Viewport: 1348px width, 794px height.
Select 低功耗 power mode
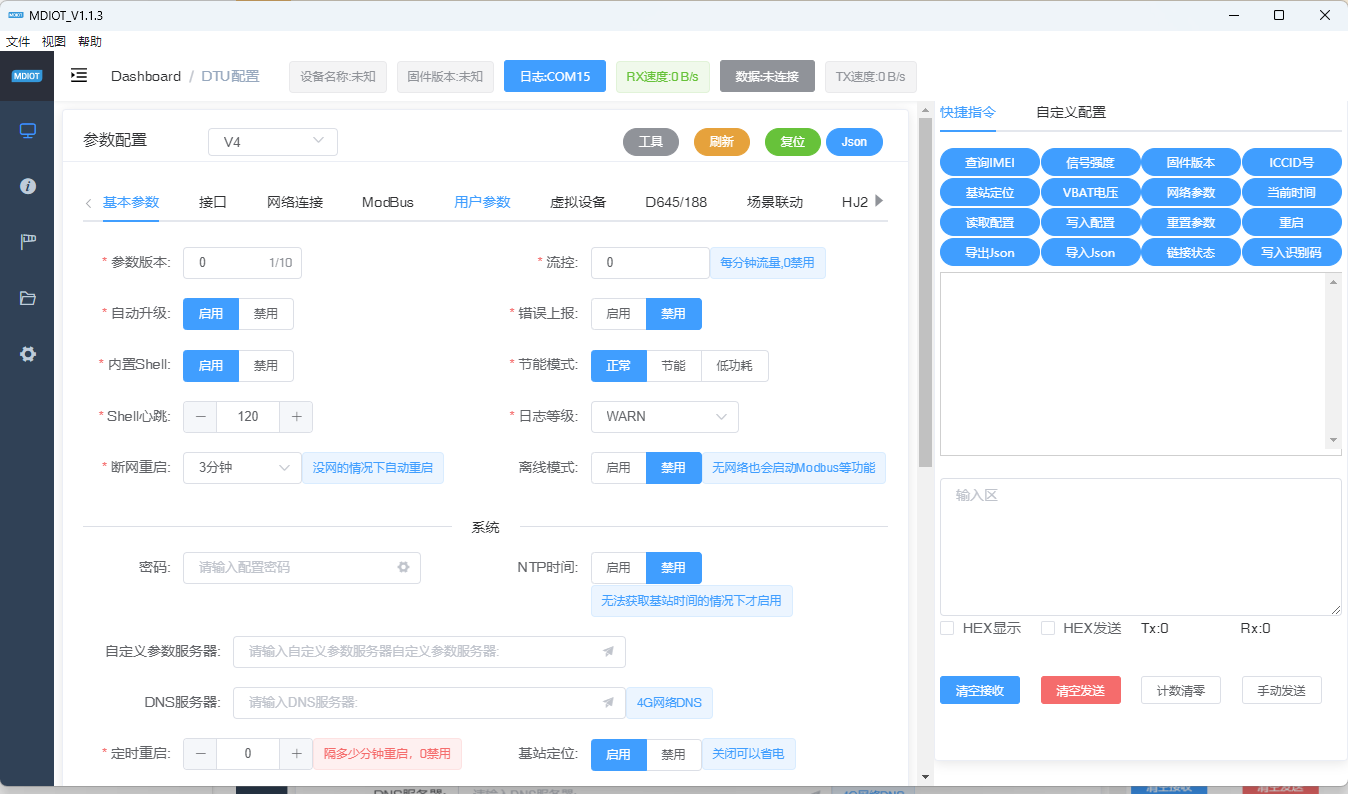(x=735, y=366)
